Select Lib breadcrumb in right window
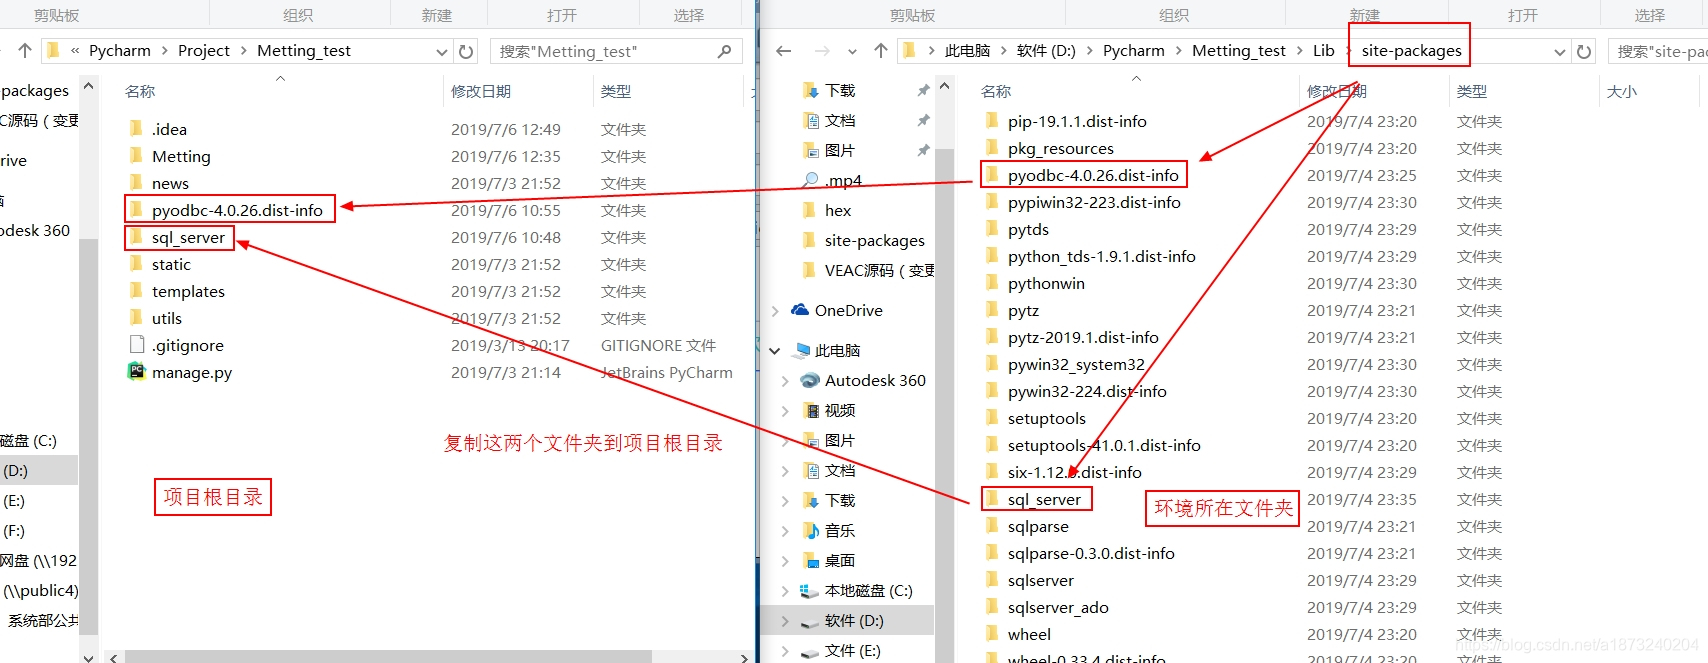 point(1323,51)
